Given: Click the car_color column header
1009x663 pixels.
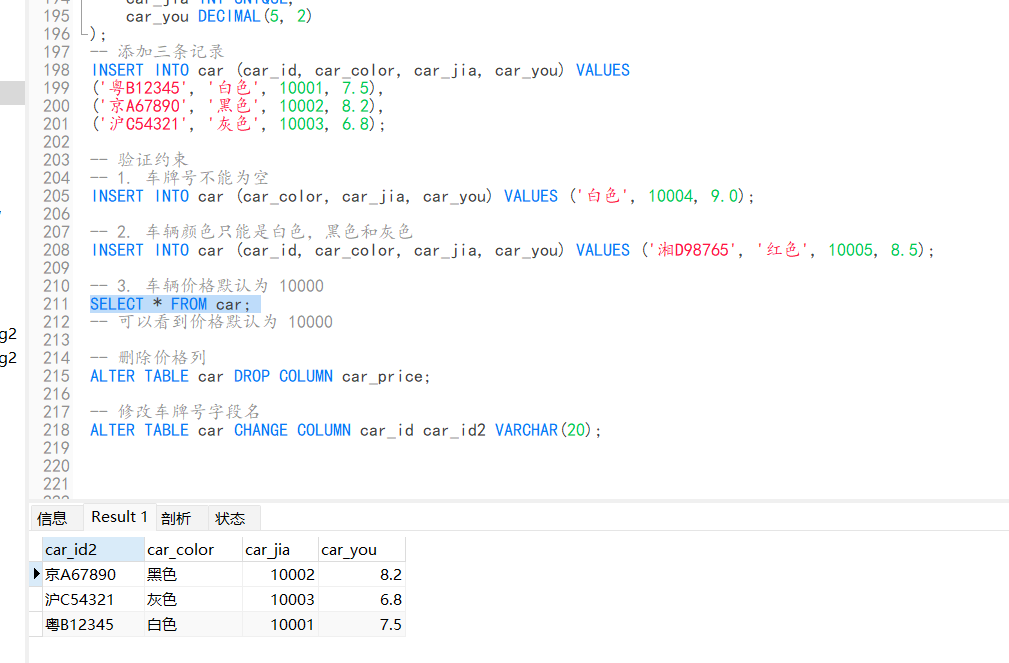Looking at the screenshot, I should [193, 550].
